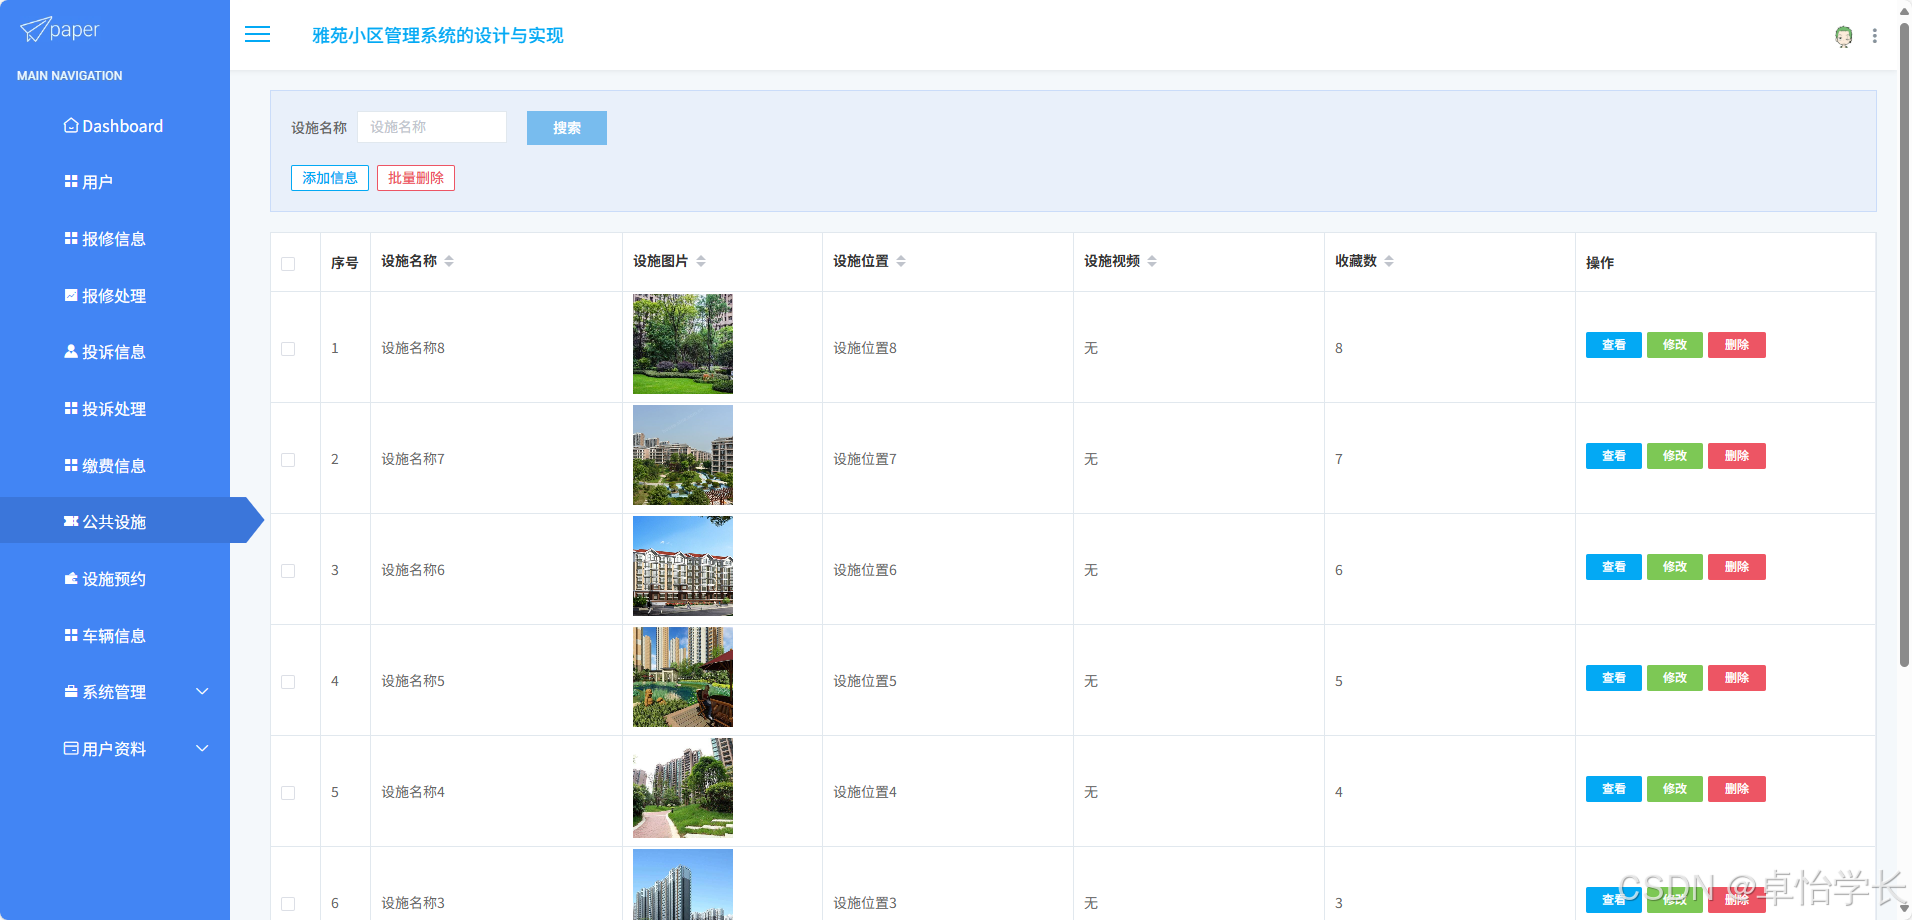Click the 设施名称 search input field
The height and width of the screenshot is (920, 1912).
pos(432,127)
